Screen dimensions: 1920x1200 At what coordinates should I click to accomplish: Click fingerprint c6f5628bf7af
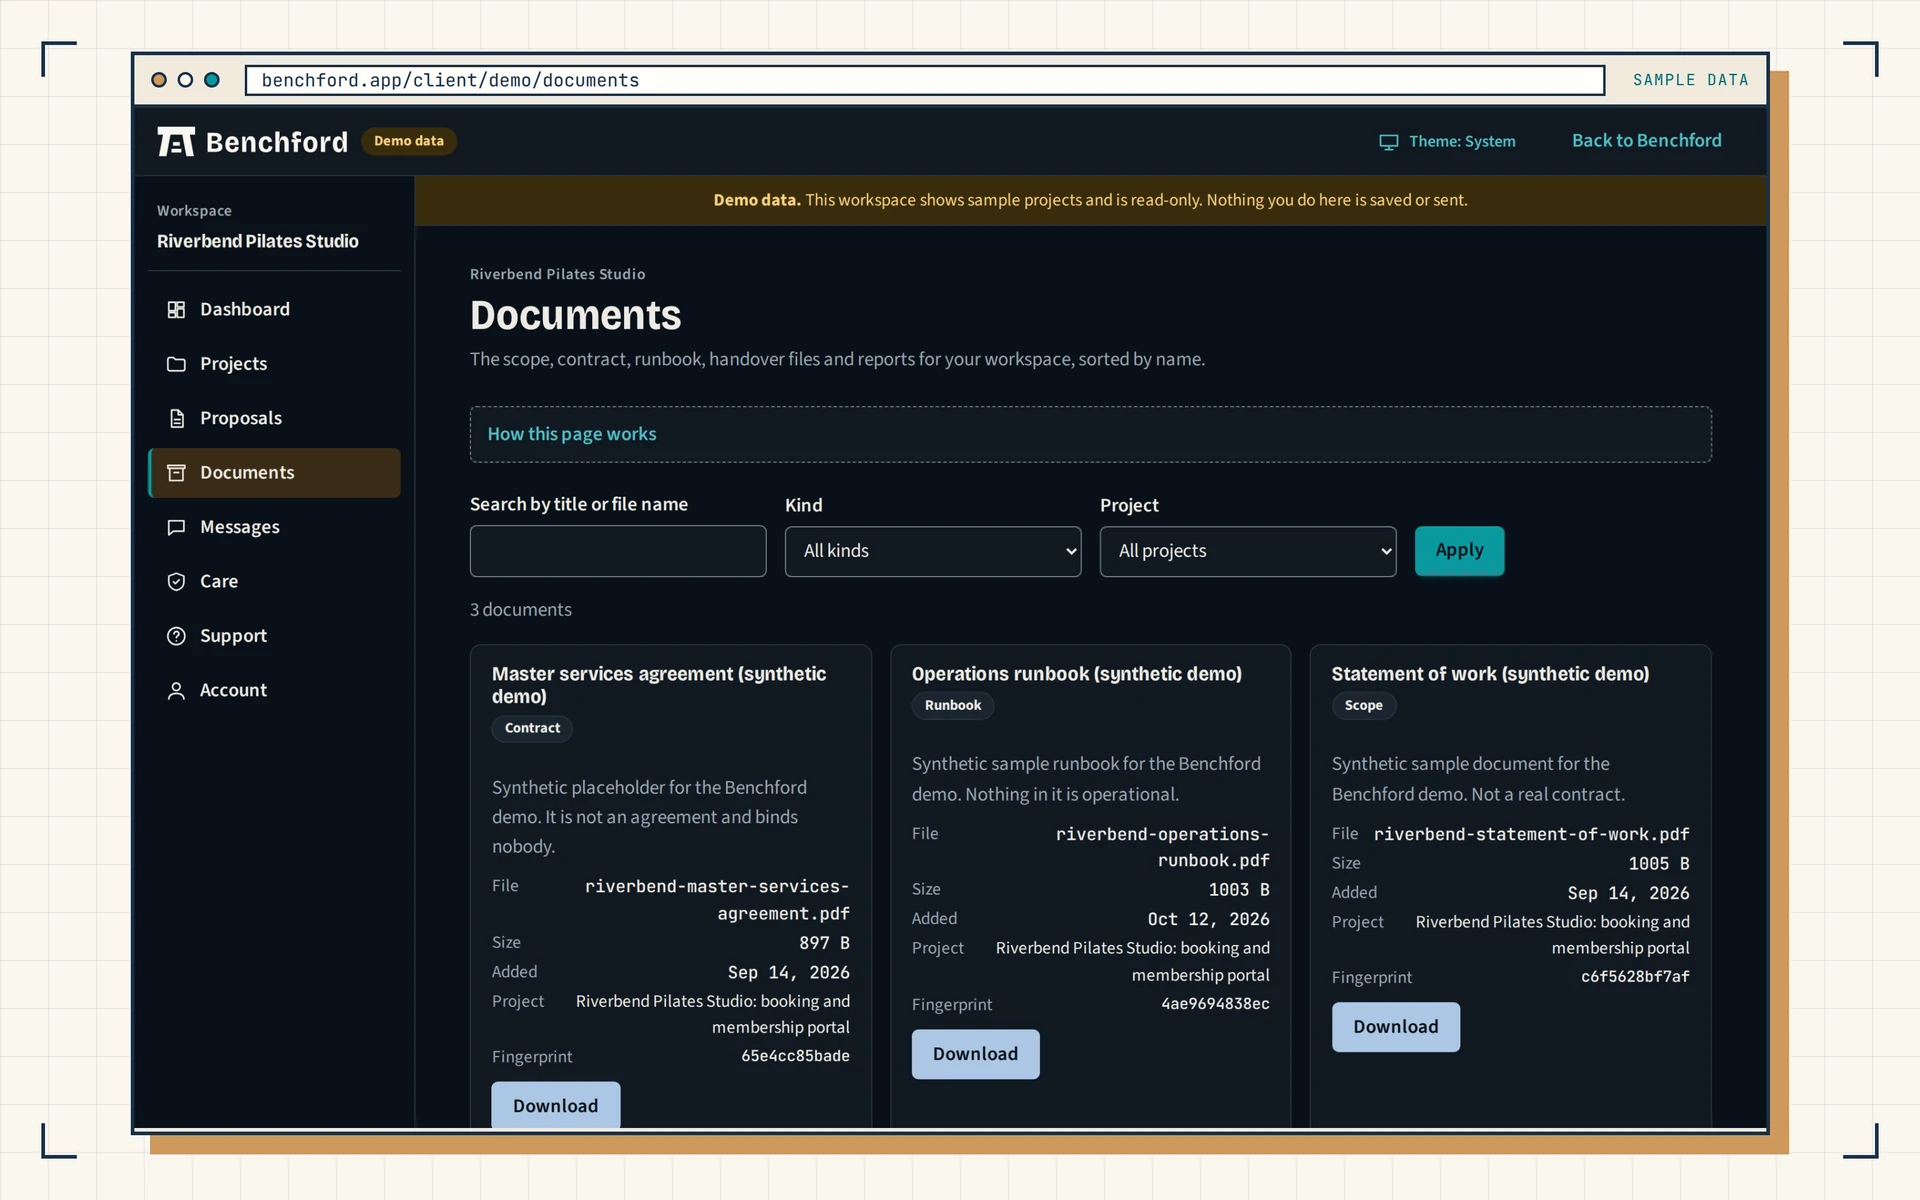[x=1635, y=977]
